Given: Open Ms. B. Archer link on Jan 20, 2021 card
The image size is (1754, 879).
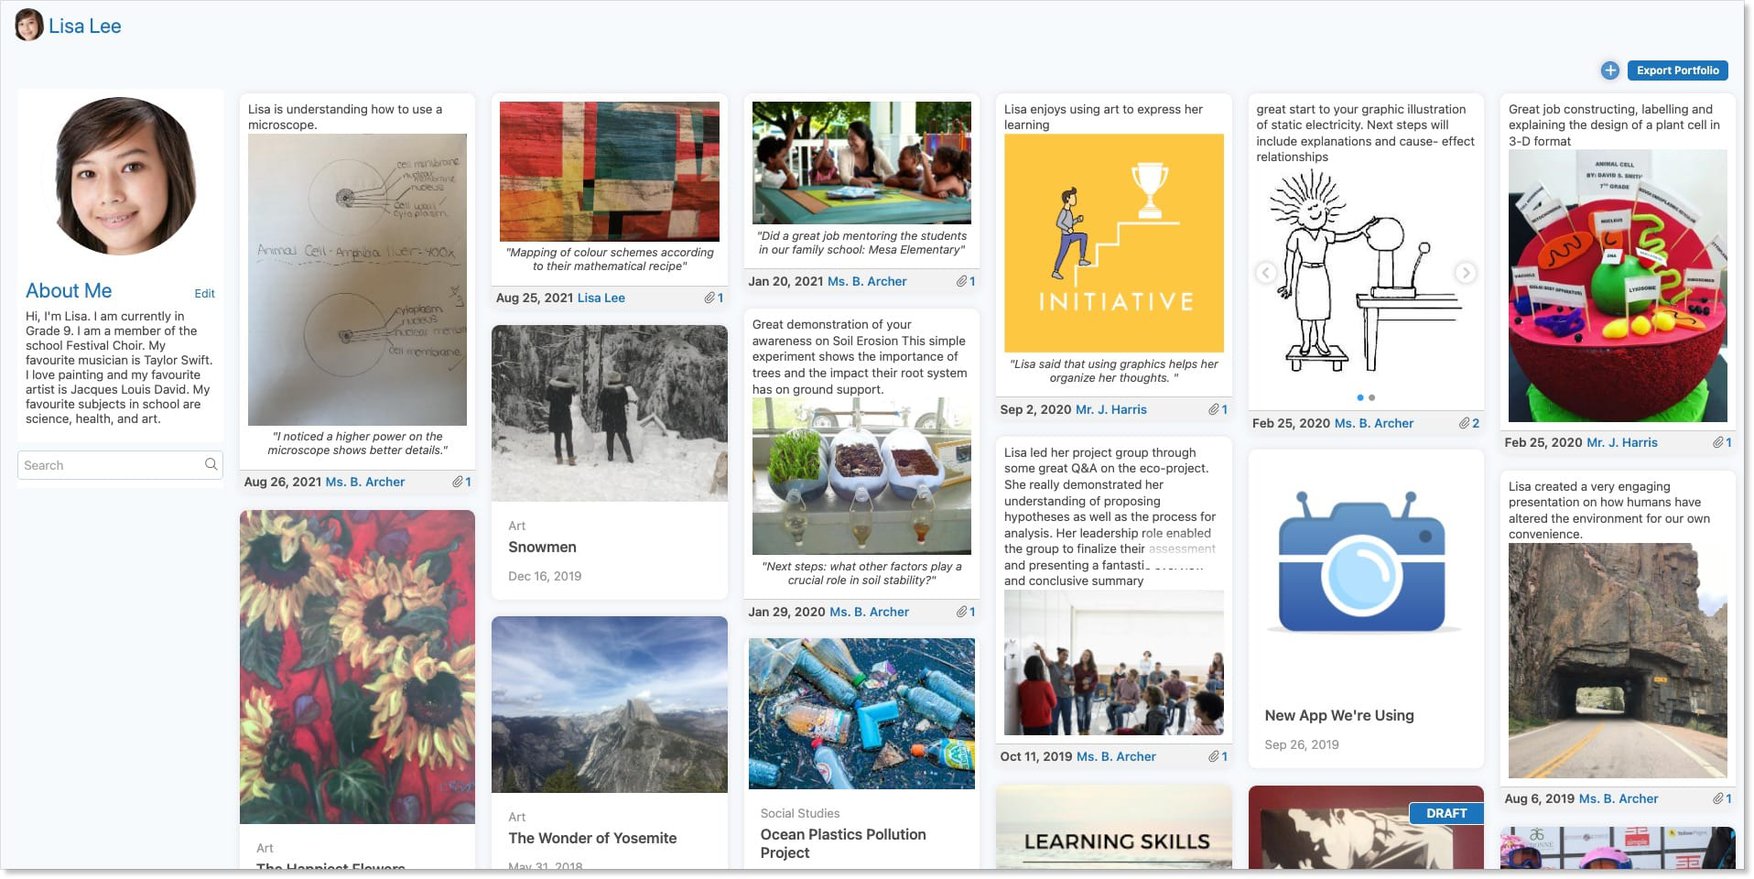Looking at the screenshot, I should point(867,282).
